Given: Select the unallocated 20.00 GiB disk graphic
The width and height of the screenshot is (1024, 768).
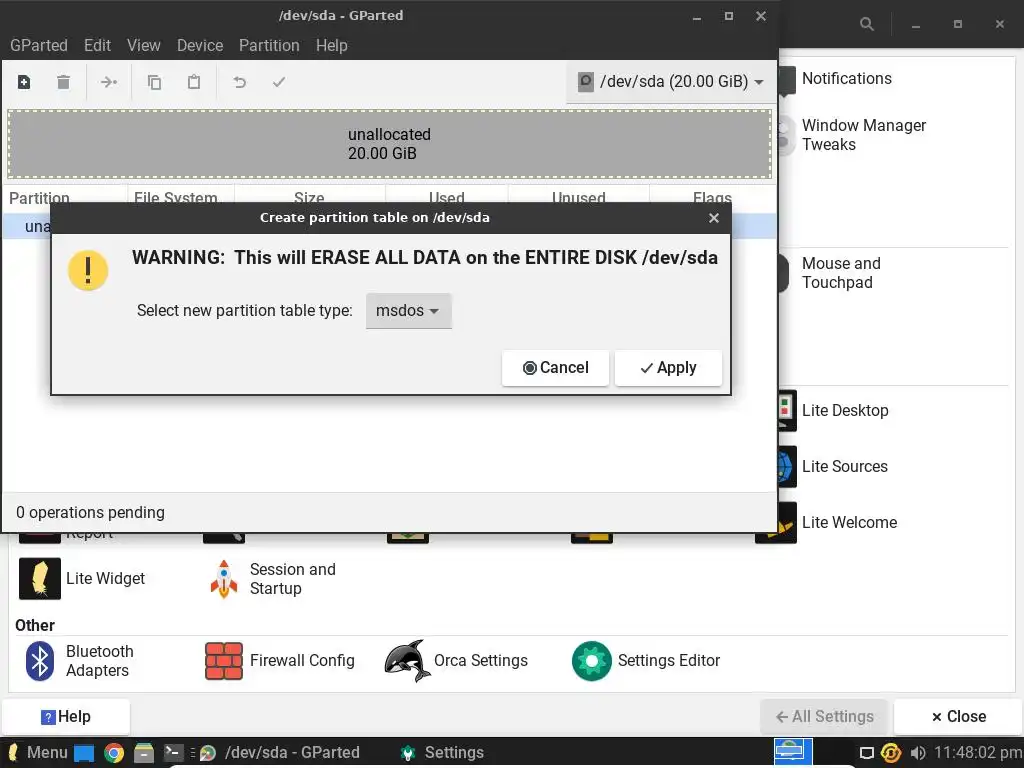Looking at the screenshot, I should [389, 144].
